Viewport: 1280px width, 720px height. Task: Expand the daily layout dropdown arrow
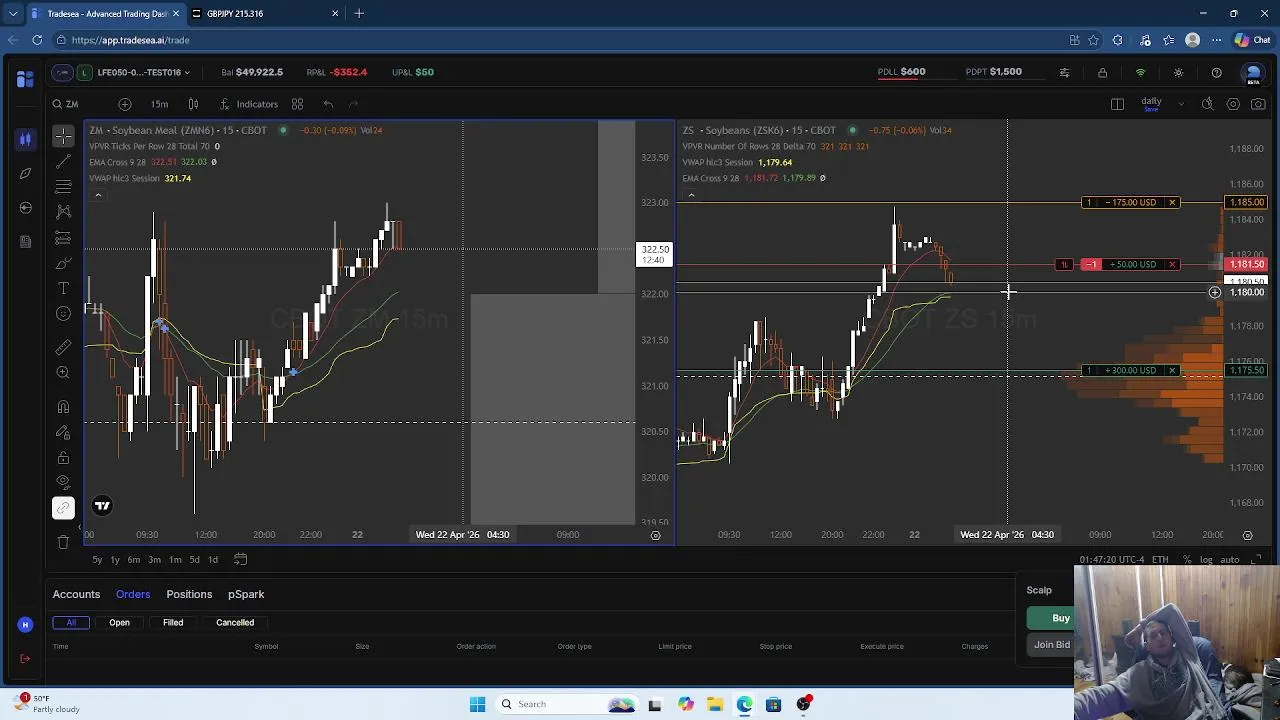coord(1181,104)
